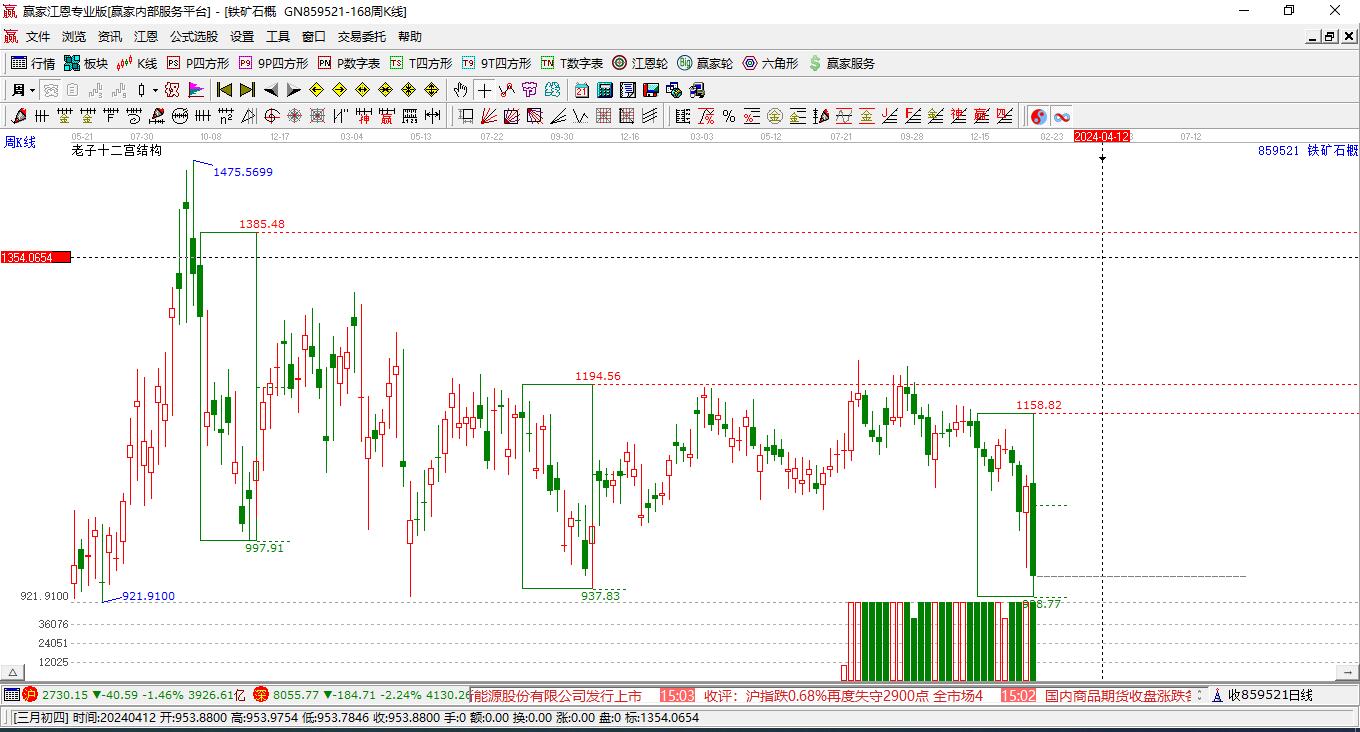Open the 窗口 menu
Image resolution: width=1360 pixels, height=732 pixels.
click(x=314, y=36)
